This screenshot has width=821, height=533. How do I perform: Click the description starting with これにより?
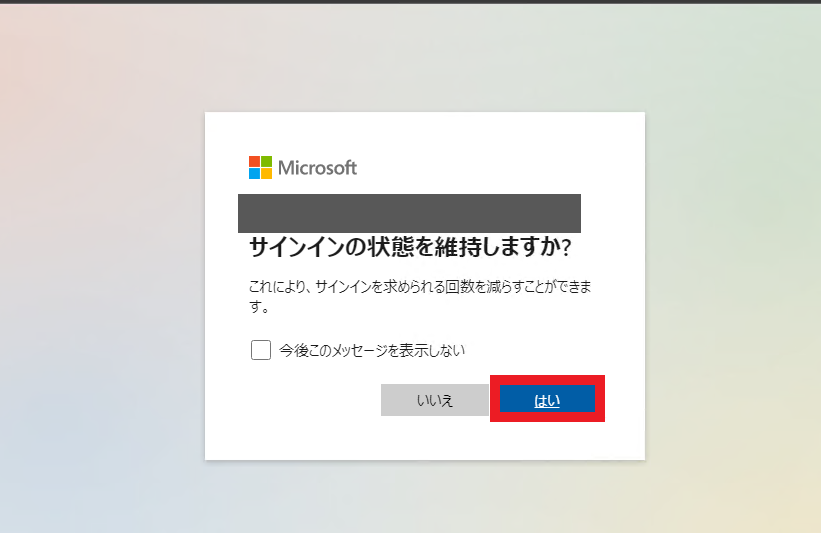[x=420, y=296]
